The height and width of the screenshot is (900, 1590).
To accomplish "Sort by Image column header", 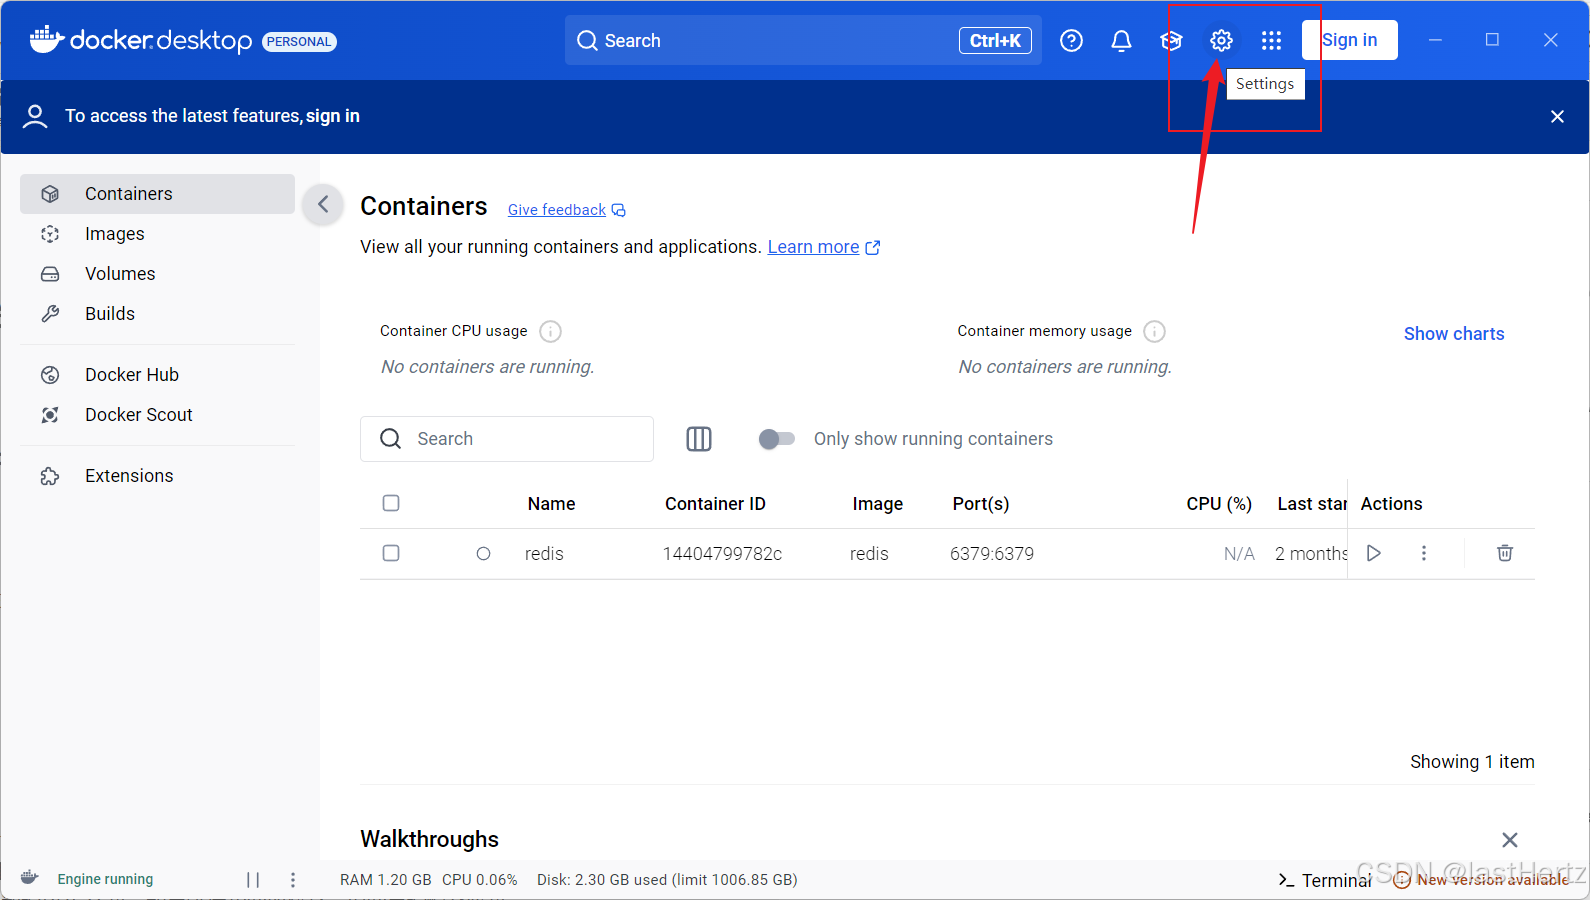I will [x=877, y=504].
